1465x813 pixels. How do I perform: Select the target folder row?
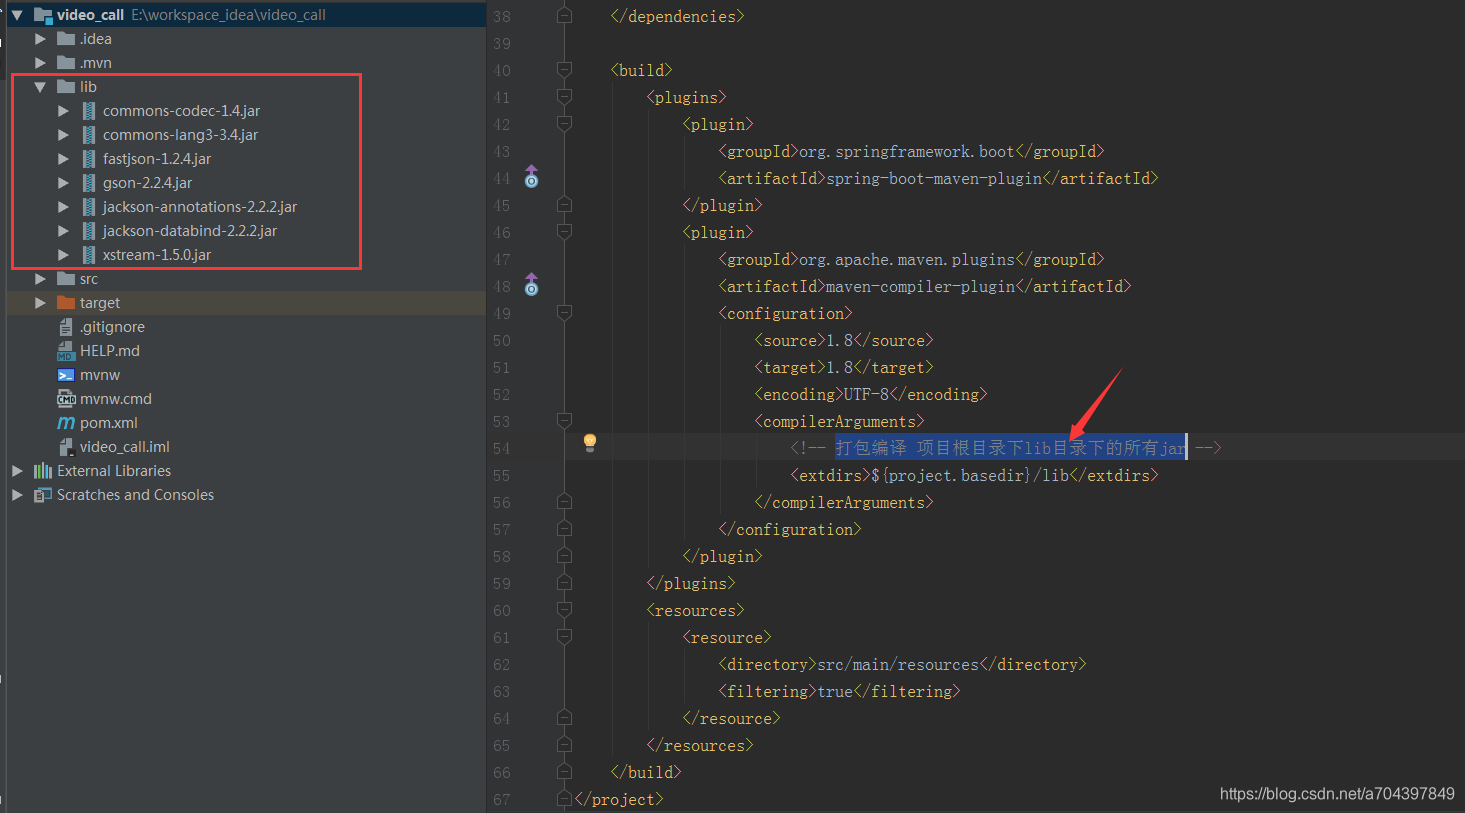(x=246, y=303)
